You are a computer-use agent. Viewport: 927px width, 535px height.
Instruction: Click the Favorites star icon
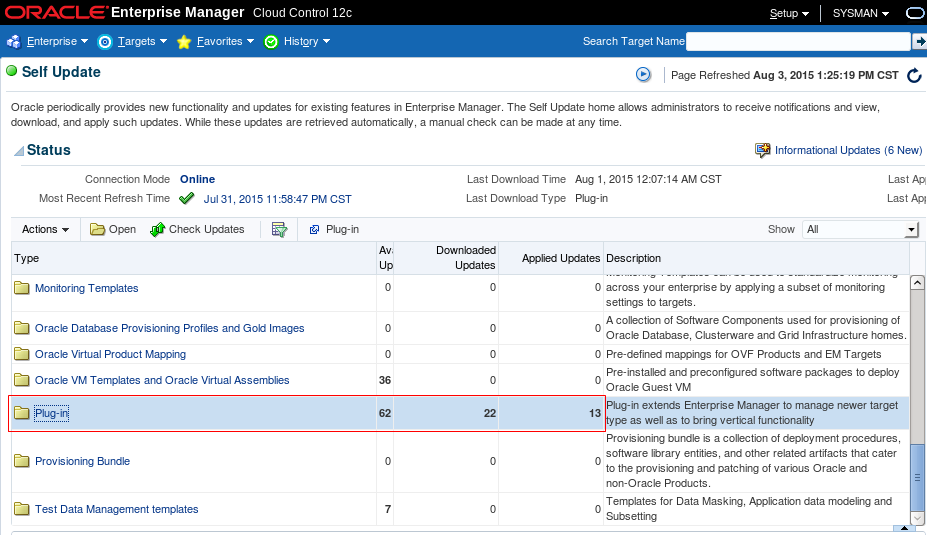184,41
